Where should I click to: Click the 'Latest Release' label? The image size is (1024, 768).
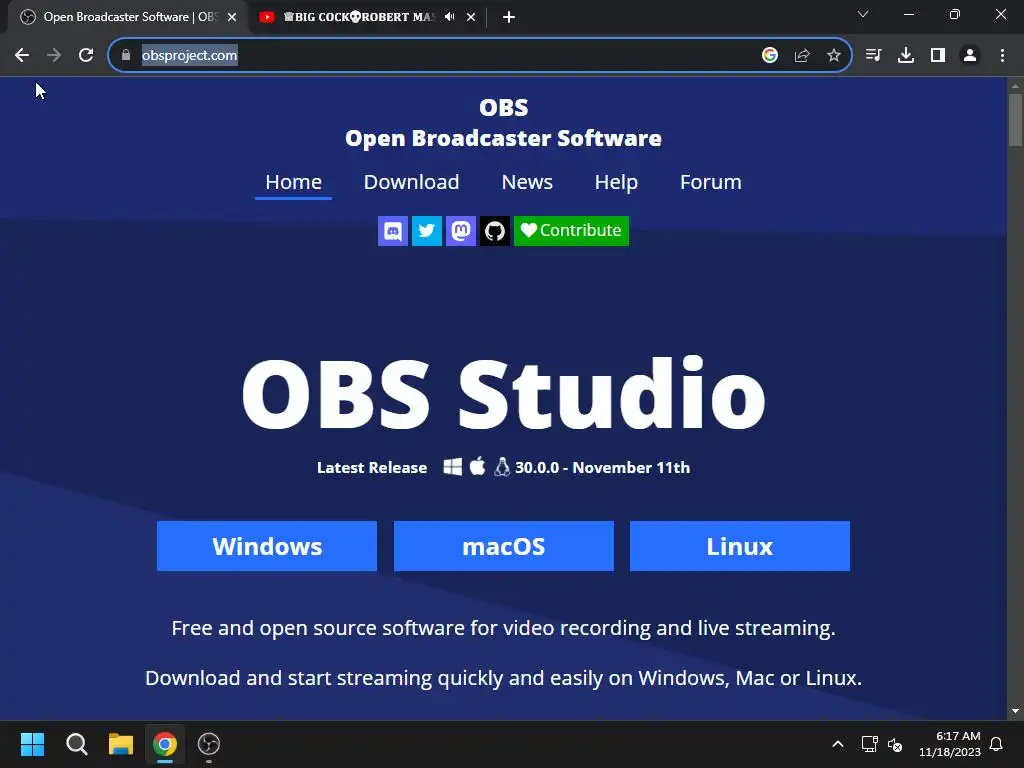[x=372, y=468]
